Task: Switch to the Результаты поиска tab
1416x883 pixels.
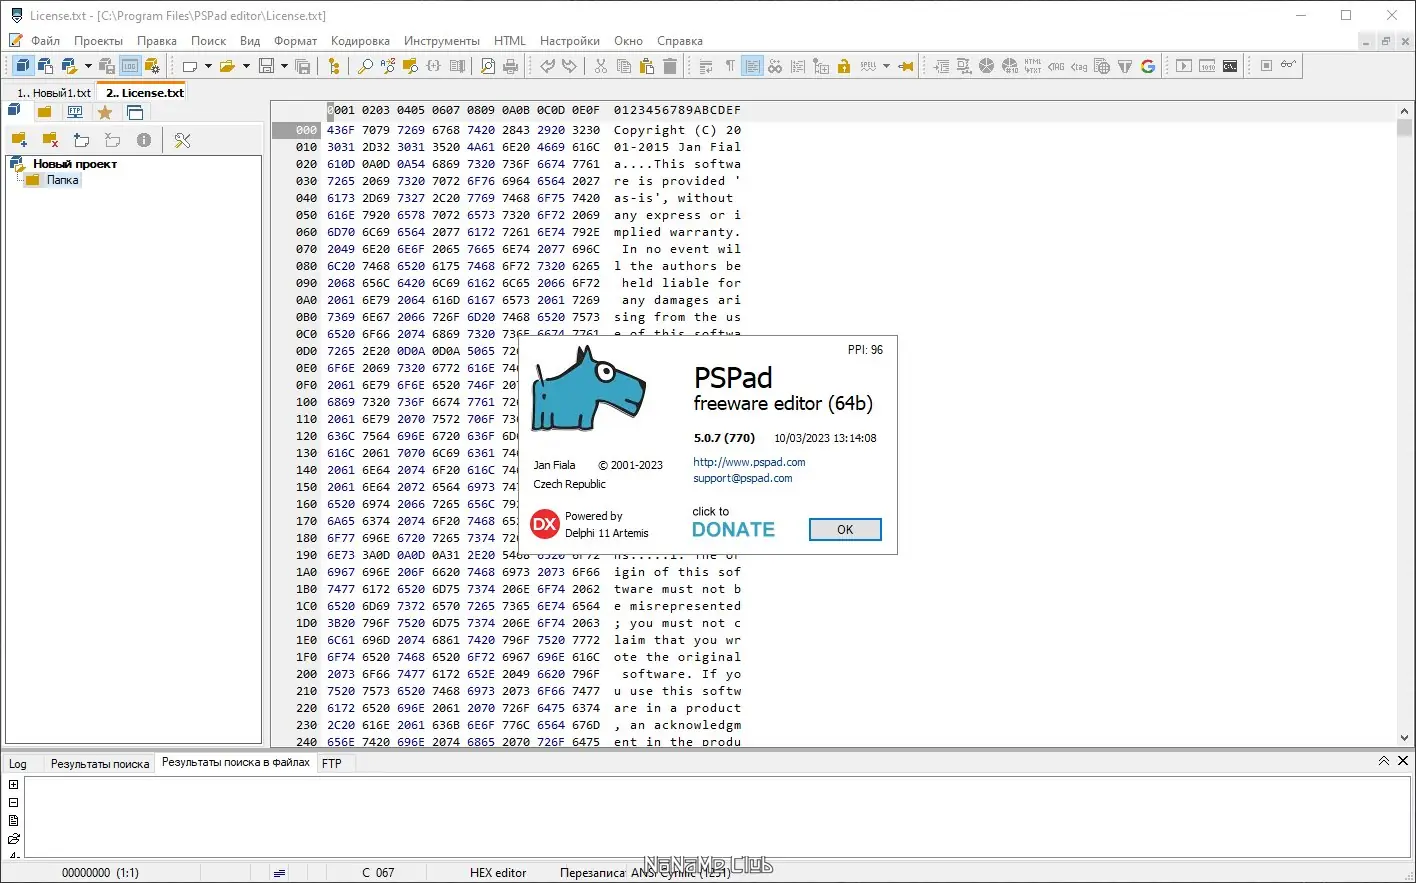Action: [100, 763]
